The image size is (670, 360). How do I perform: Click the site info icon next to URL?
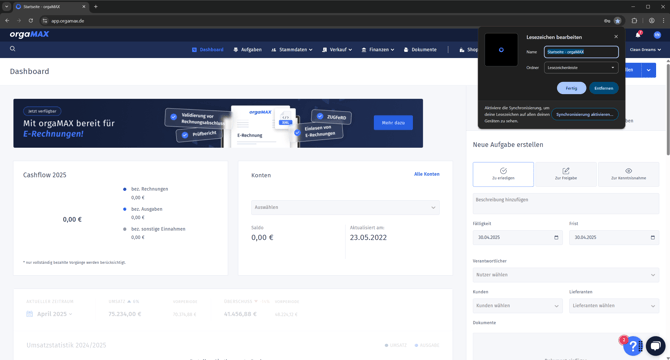point(45,20)
